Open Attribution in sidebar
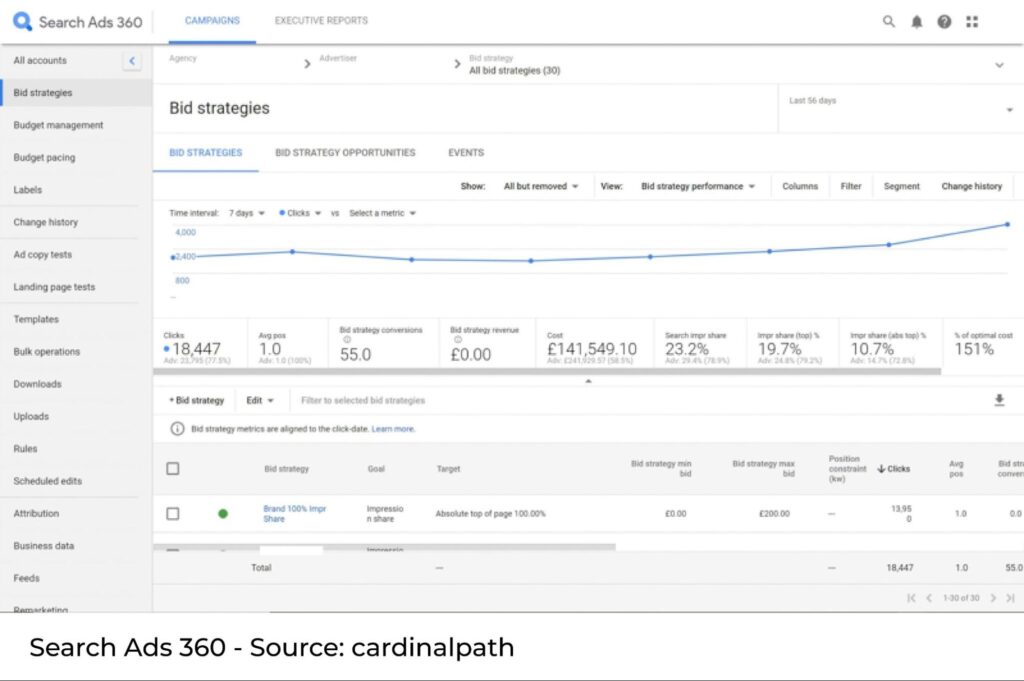Image resolution: width=1024 pixels, height=681 pixels. 36,514
